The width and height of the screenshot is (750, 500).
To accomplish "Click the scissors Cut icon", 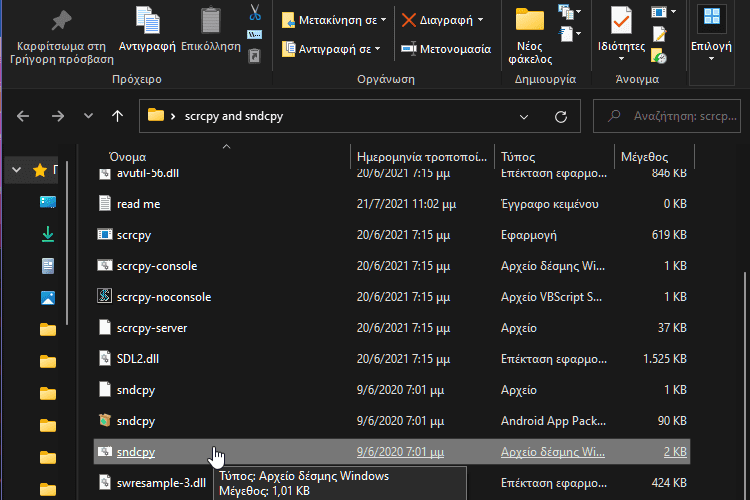I will click(255, 12).
